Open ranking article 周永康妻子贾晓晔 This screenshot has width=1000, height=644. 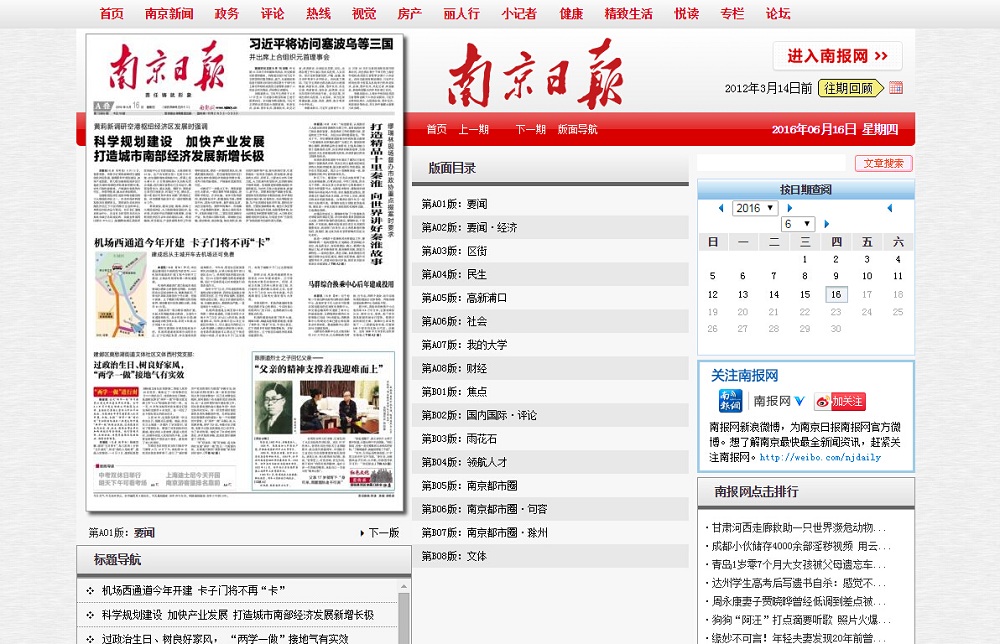pyautogui.click(x=798, y=601)
